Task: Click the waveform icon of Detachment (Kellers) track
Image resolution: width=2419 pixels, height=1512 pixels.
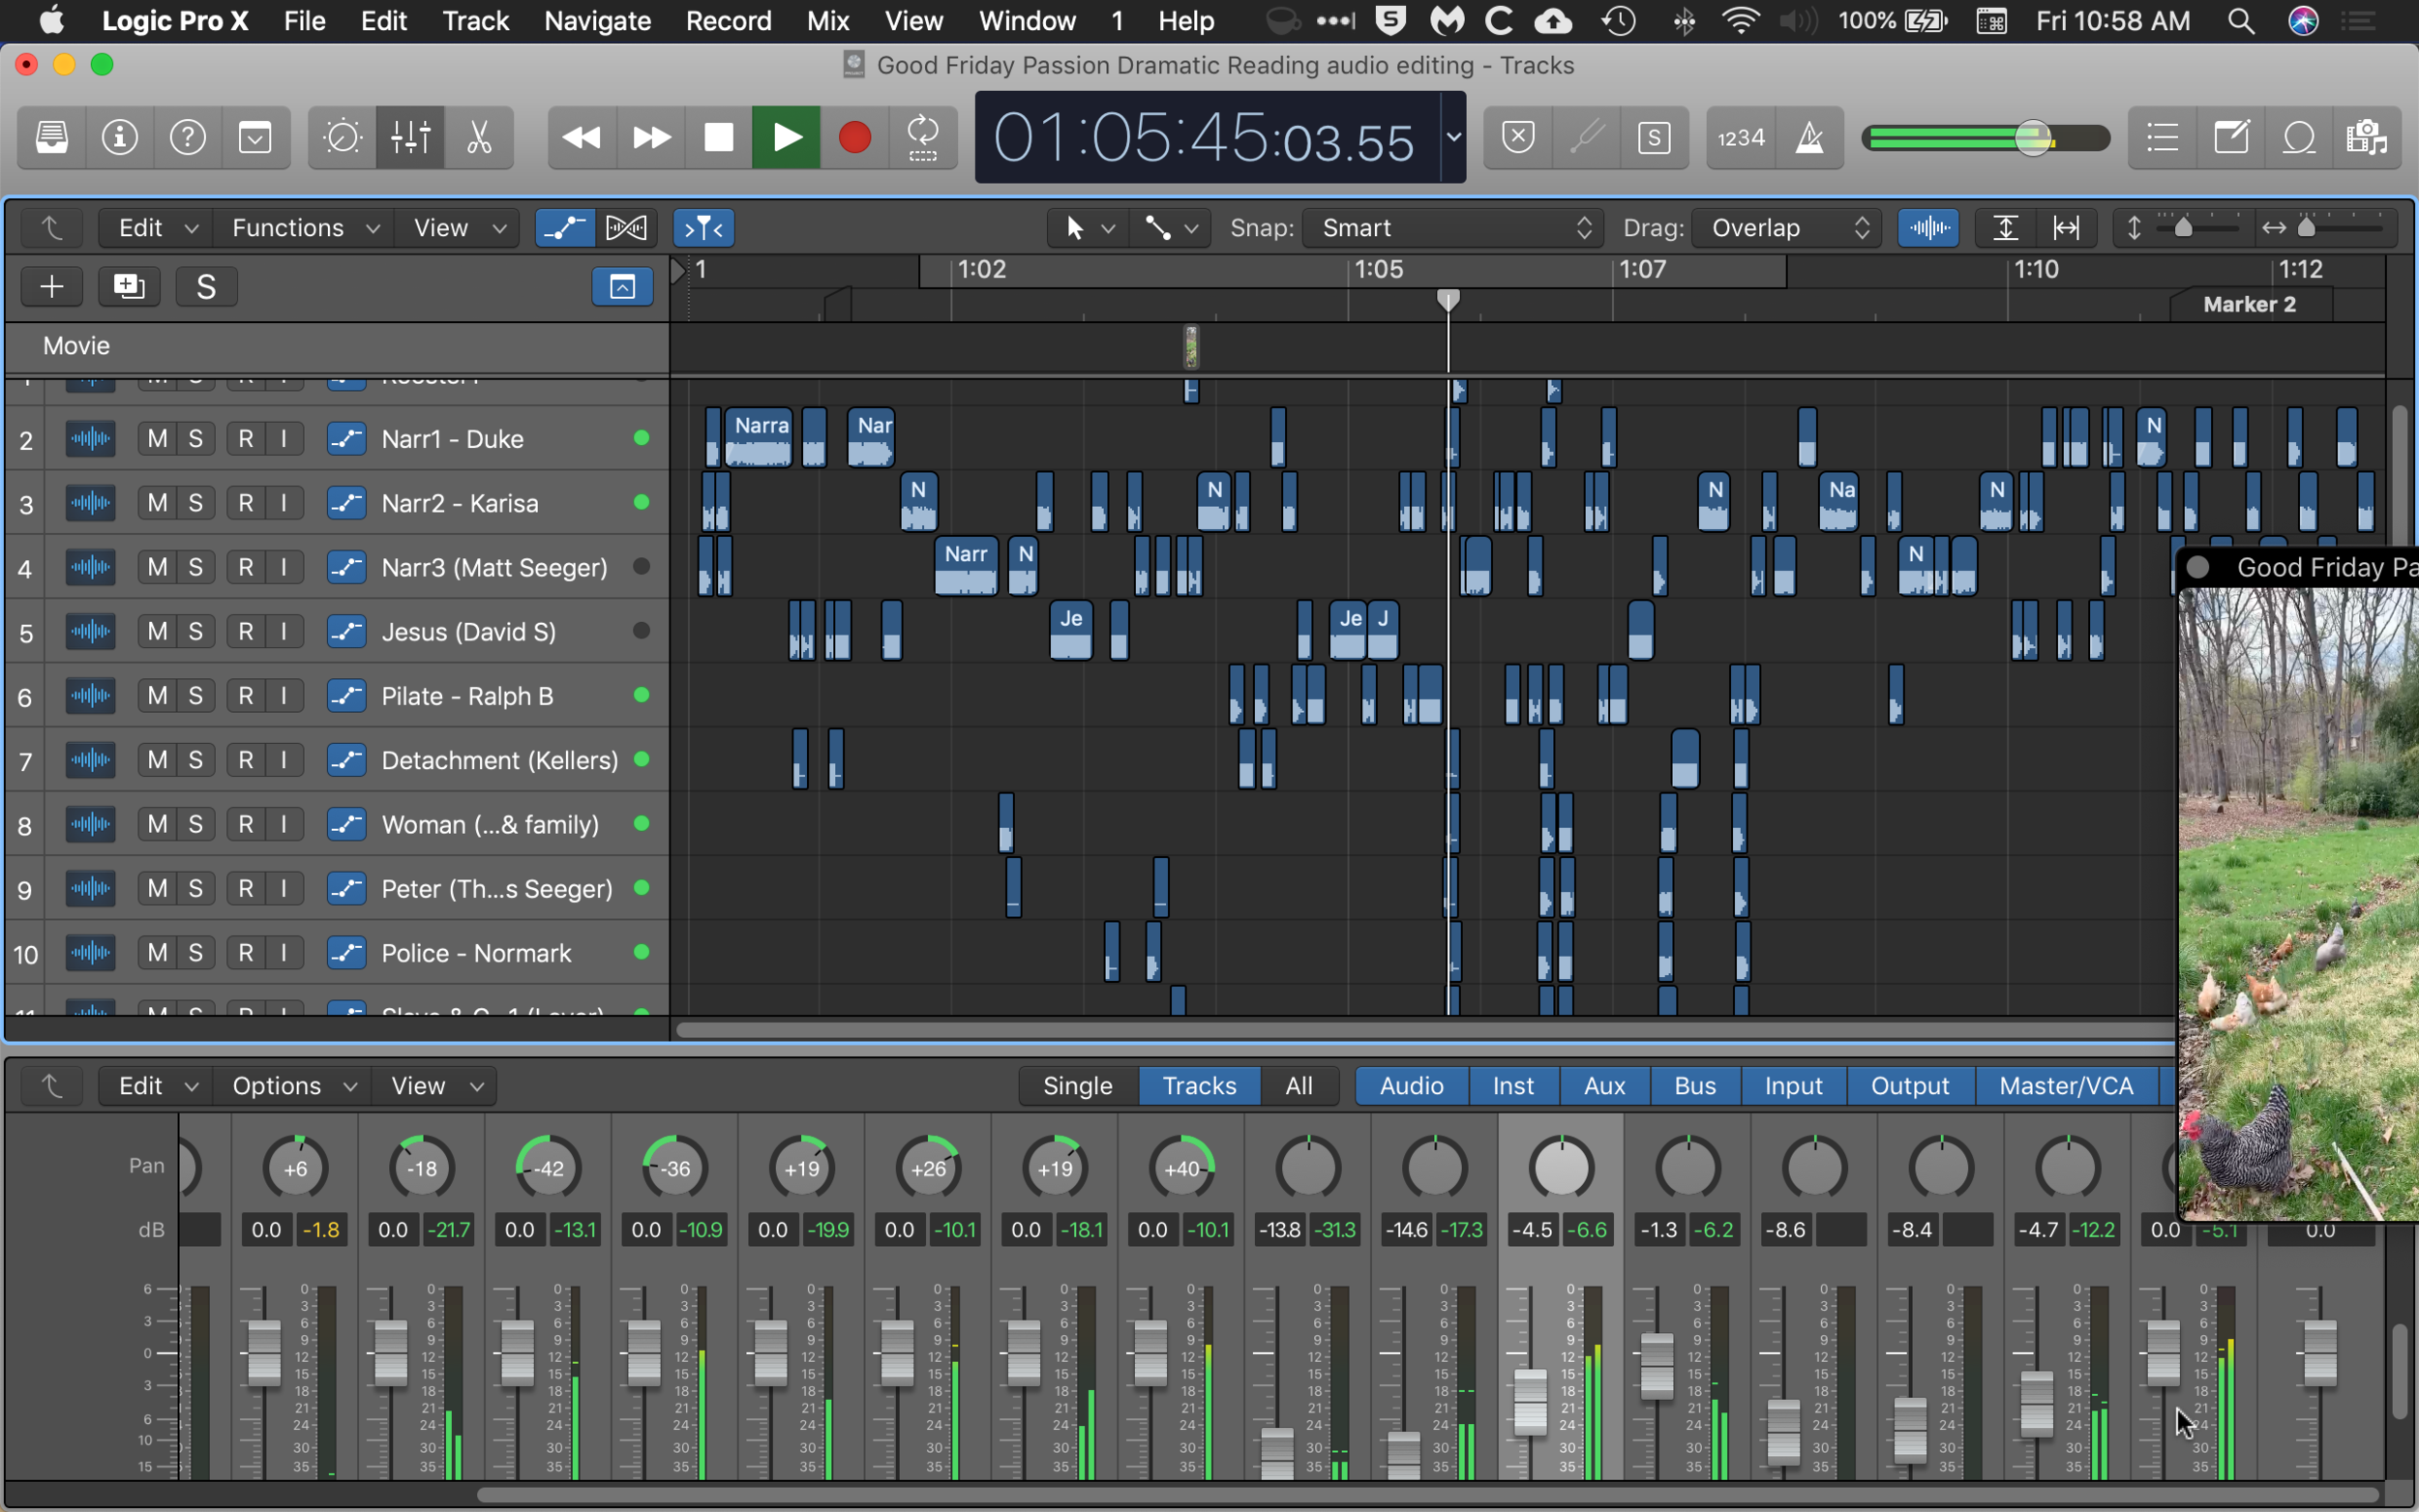Action: coord(91,760)
